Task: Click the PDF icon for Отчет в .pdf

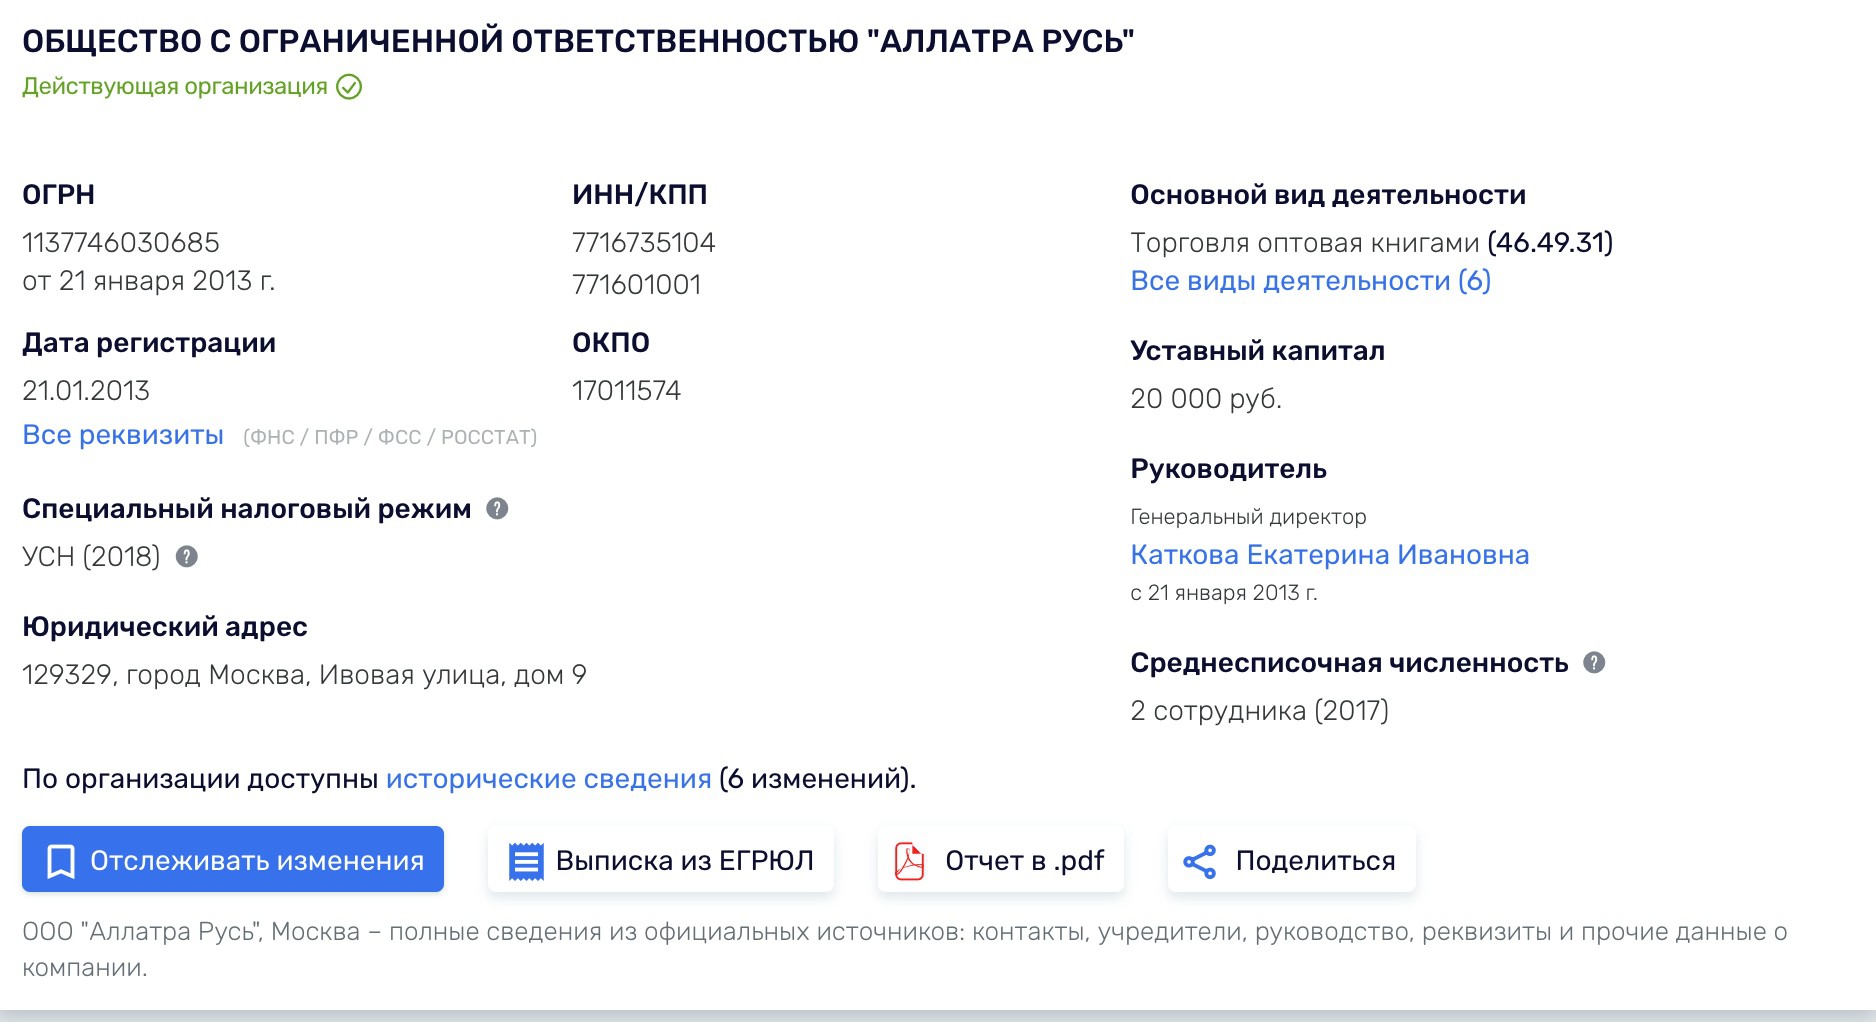Action: pos(909,861)
